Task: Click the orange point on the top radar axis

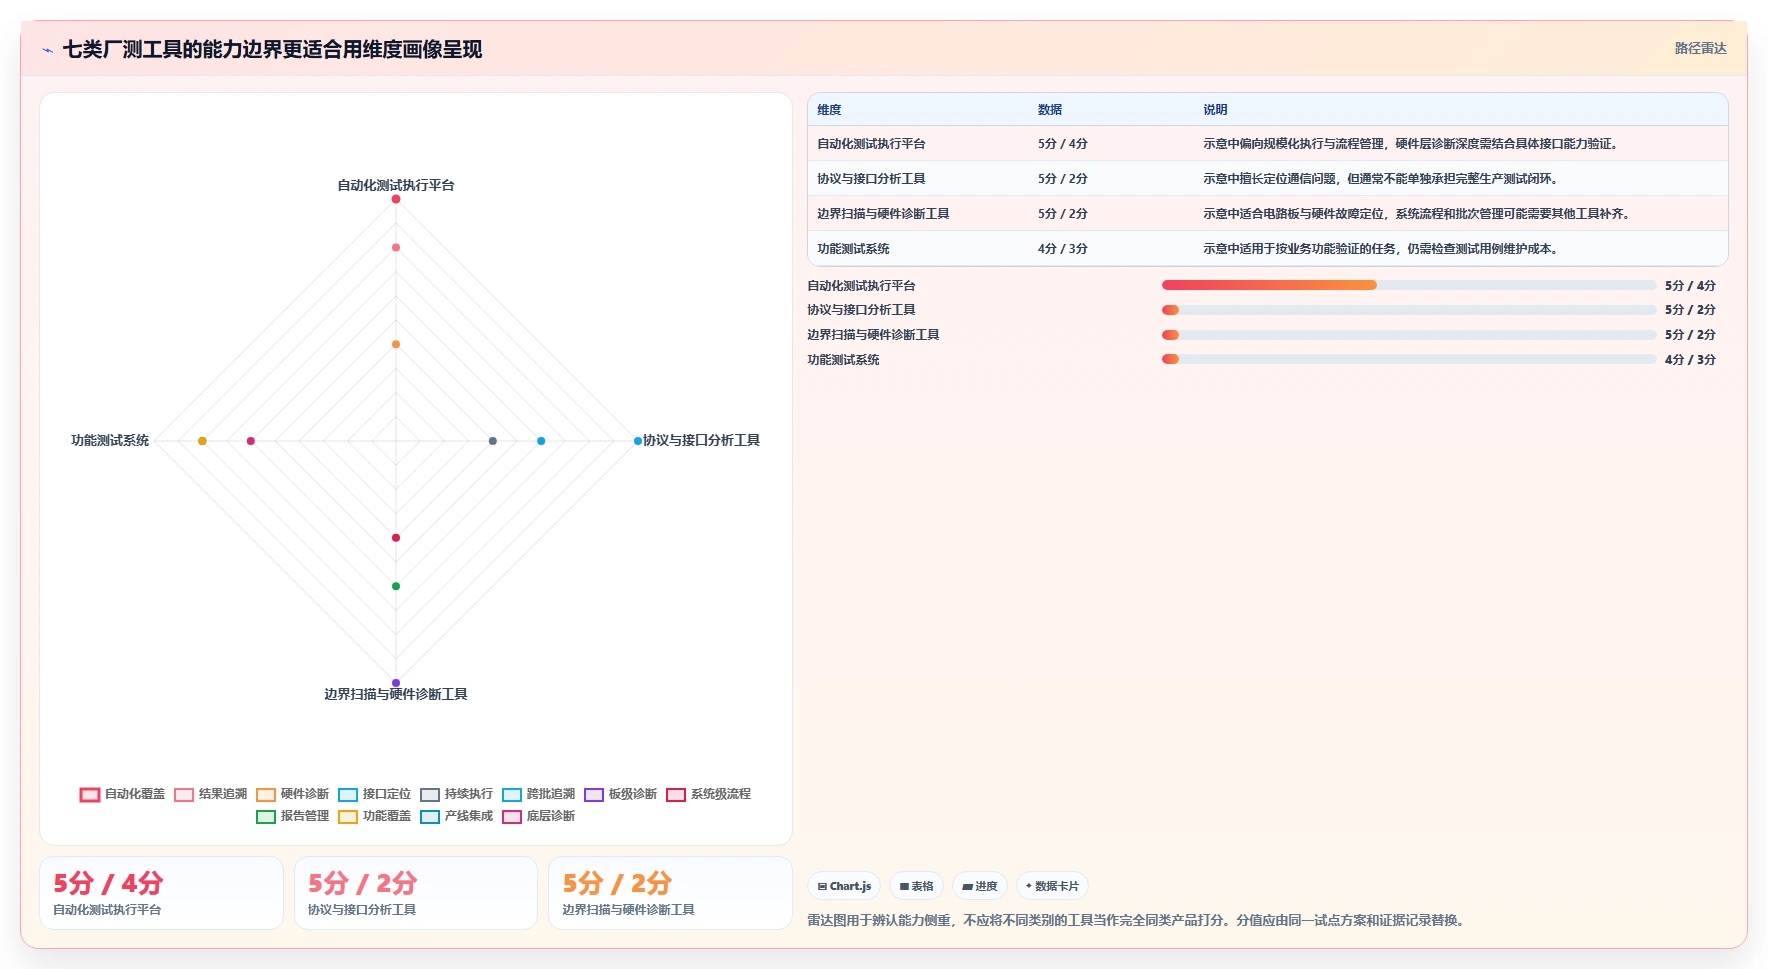Action: coord(396,344)
